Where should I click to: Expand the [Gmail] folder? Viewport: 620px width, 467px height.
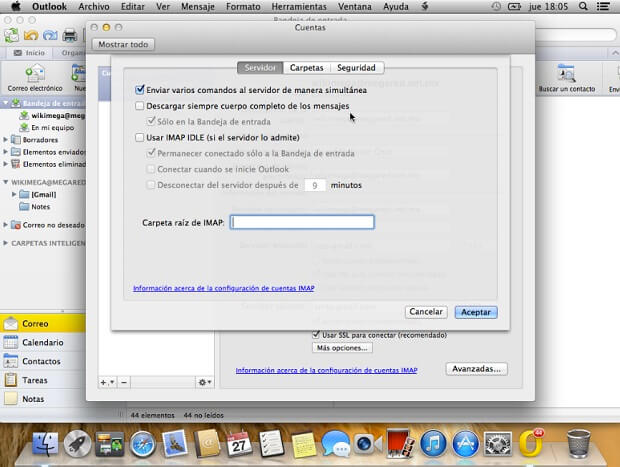(14, 194)
